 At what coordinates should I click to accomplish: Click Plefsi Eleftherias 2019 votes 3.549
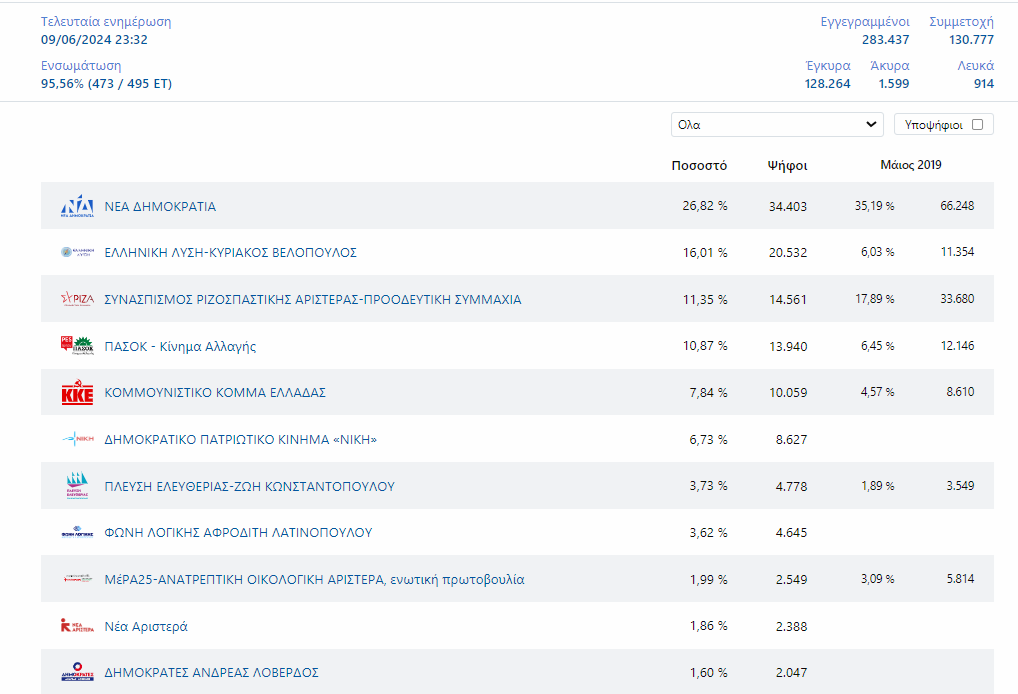click(960, 486)
